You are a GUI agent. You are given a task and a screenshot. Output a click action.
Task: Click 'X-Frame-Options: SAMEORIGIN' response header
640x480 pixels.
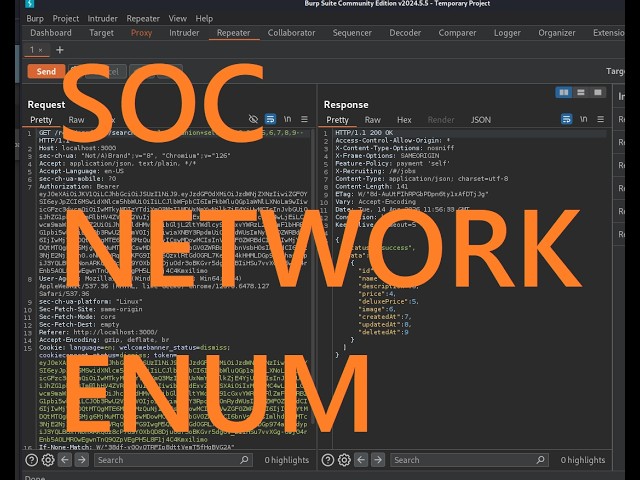pos(387,156)
